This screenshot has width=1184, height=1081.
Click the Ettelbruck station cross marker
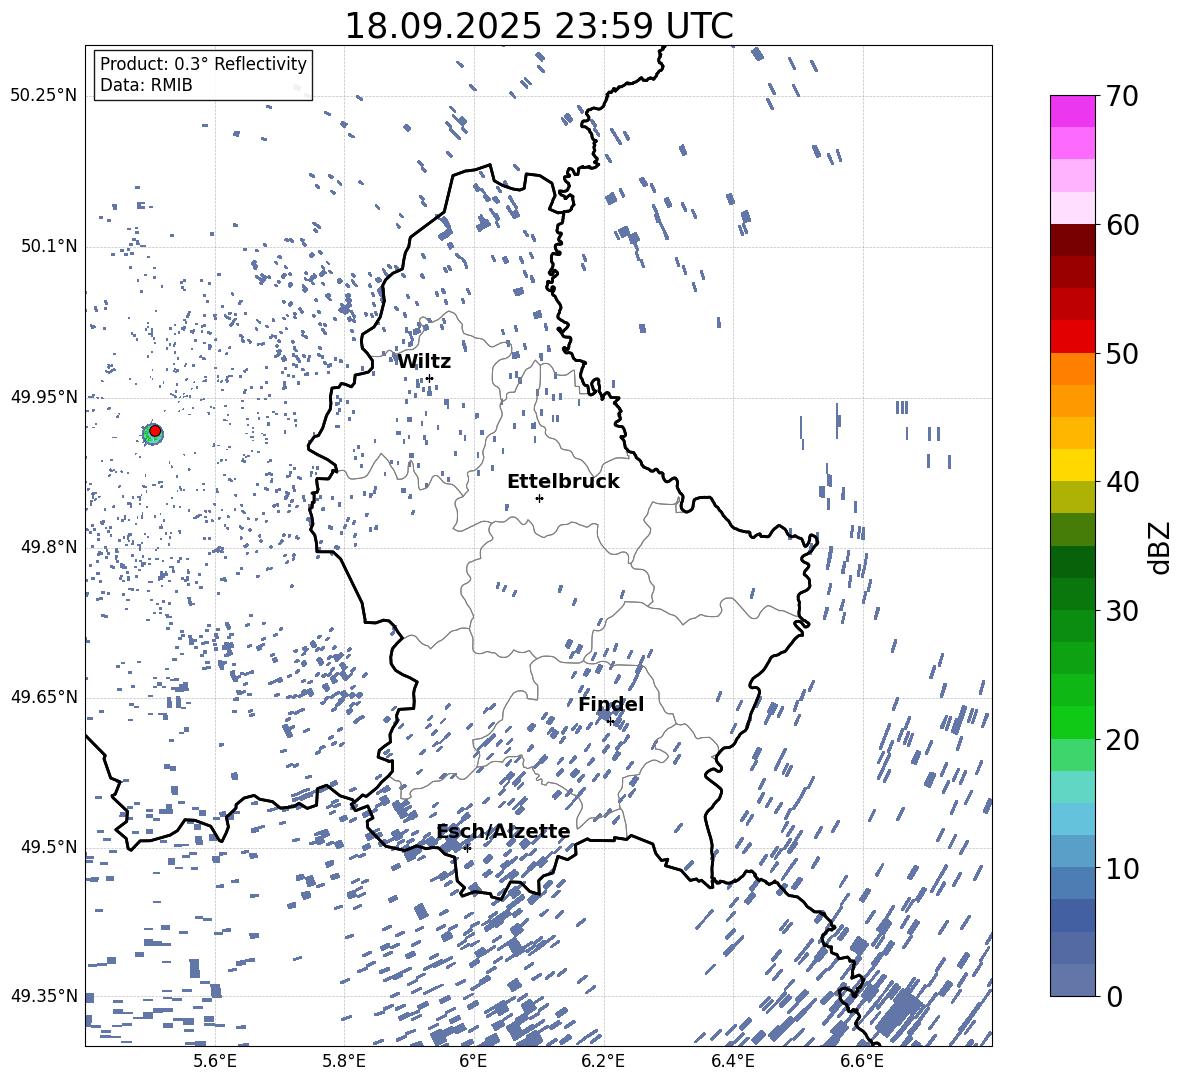(x=539, y=498)
